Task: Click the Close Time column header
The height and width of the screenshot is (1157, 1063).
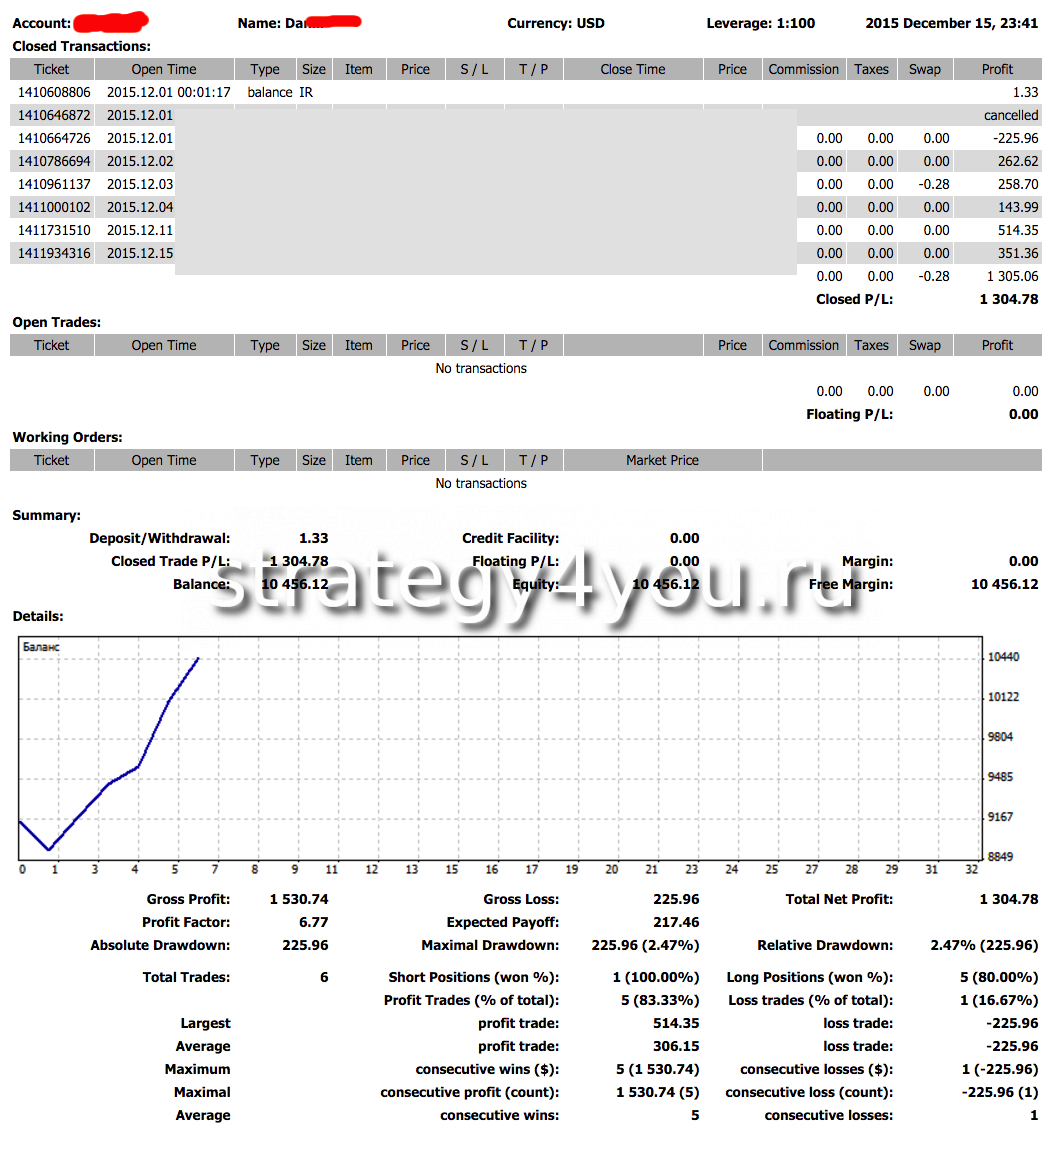Action: point(632,69)
